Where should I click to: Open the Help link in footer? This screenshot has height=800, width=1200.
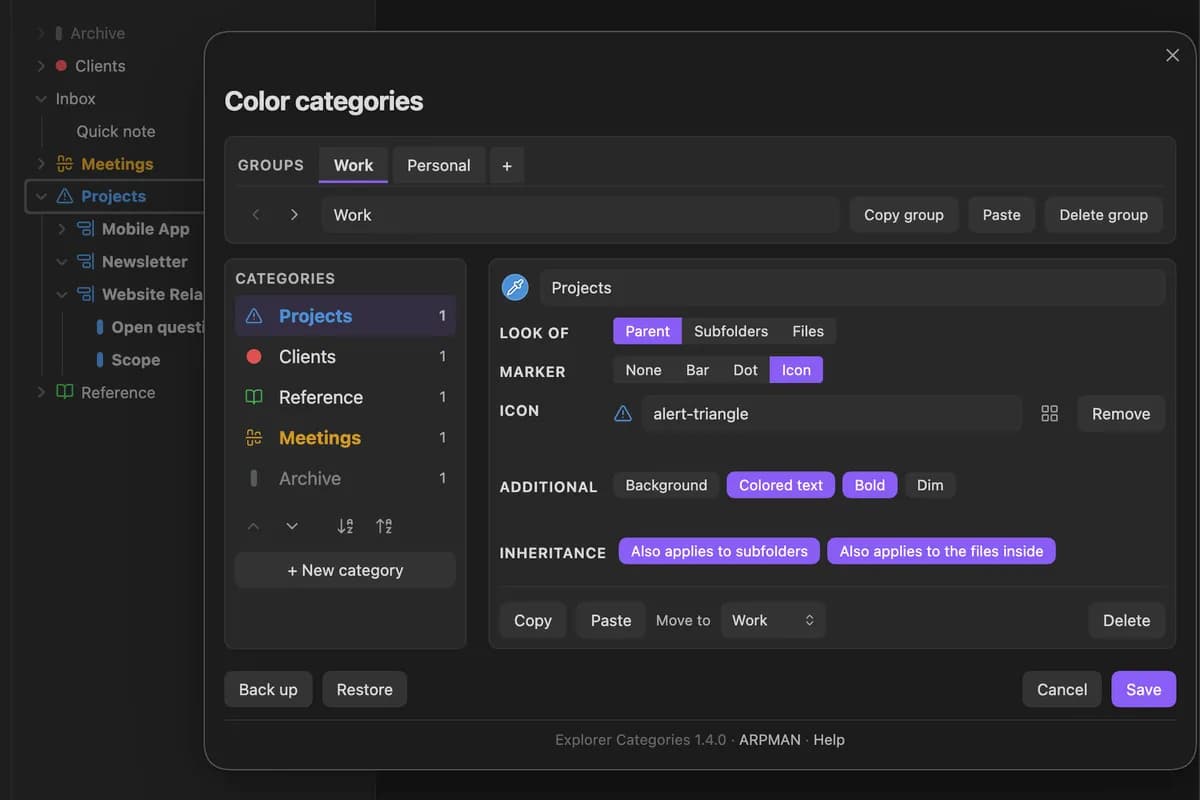829,740
